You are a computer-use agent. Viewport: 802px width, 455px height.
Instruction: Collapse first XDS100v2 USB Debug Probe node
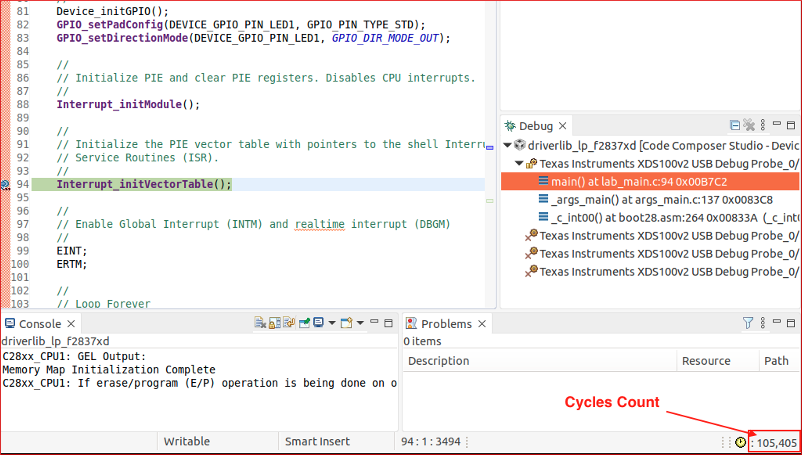point(519,164)
